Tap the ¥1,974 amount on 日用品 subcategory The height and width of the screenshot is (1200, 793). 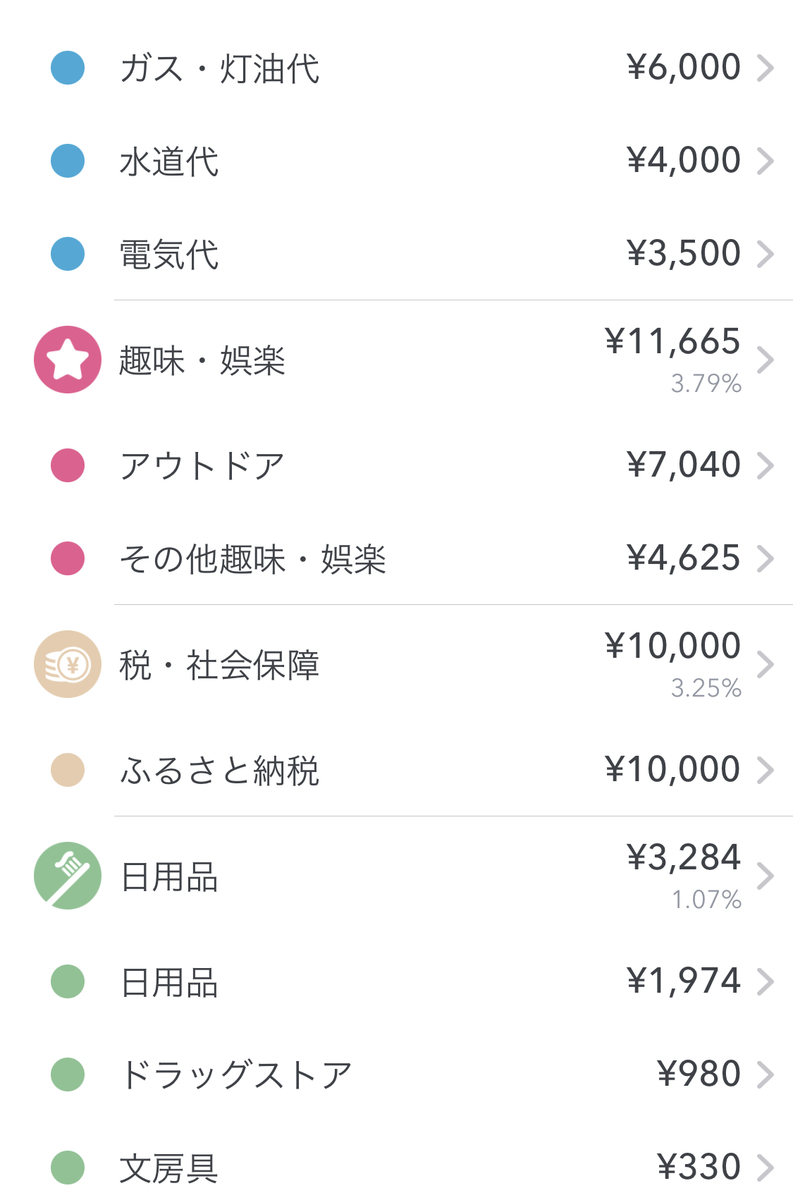click(x=684, y=982)
